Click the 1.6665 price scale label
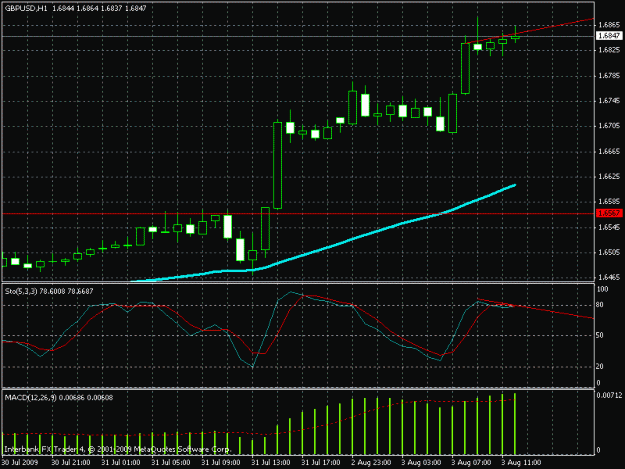 pos(609,151)
